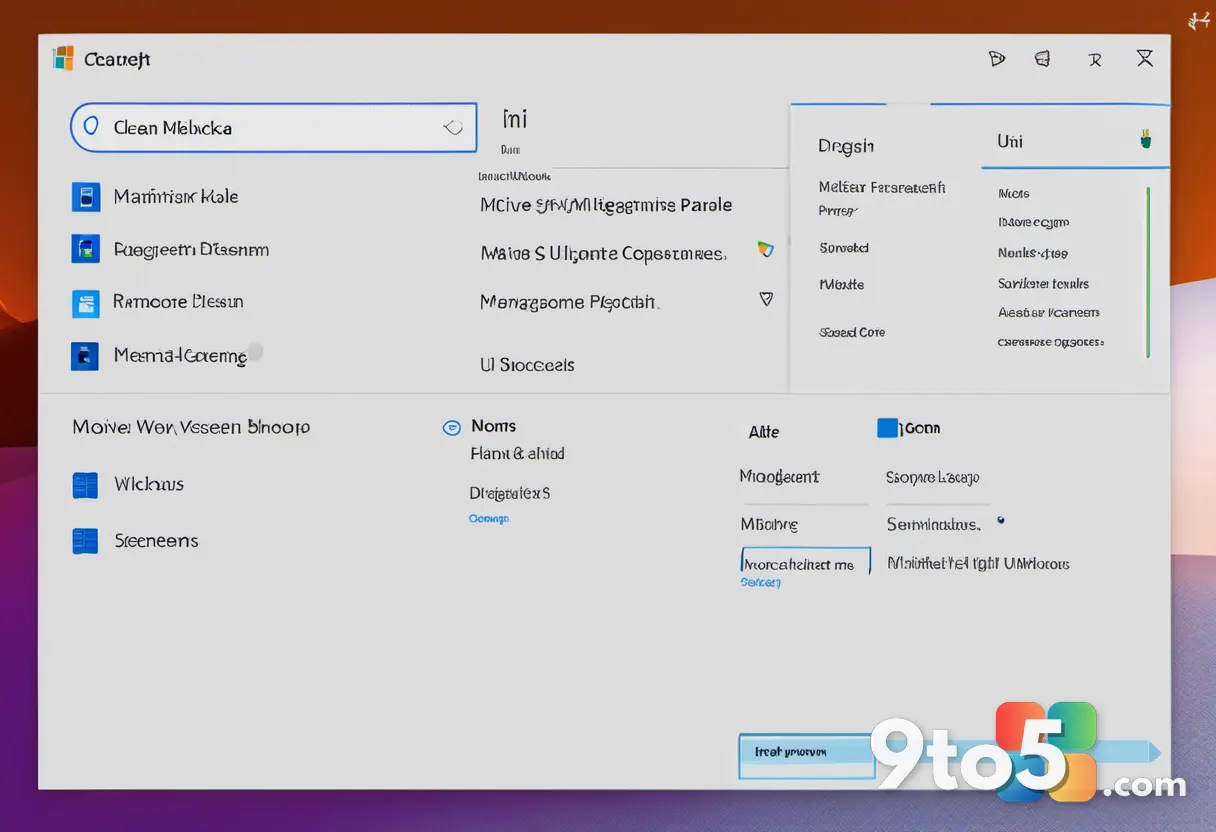
Task: Select 'Sorvetd' in the Dregsin column
Action: pyautogui.click(x=844, y=248)
